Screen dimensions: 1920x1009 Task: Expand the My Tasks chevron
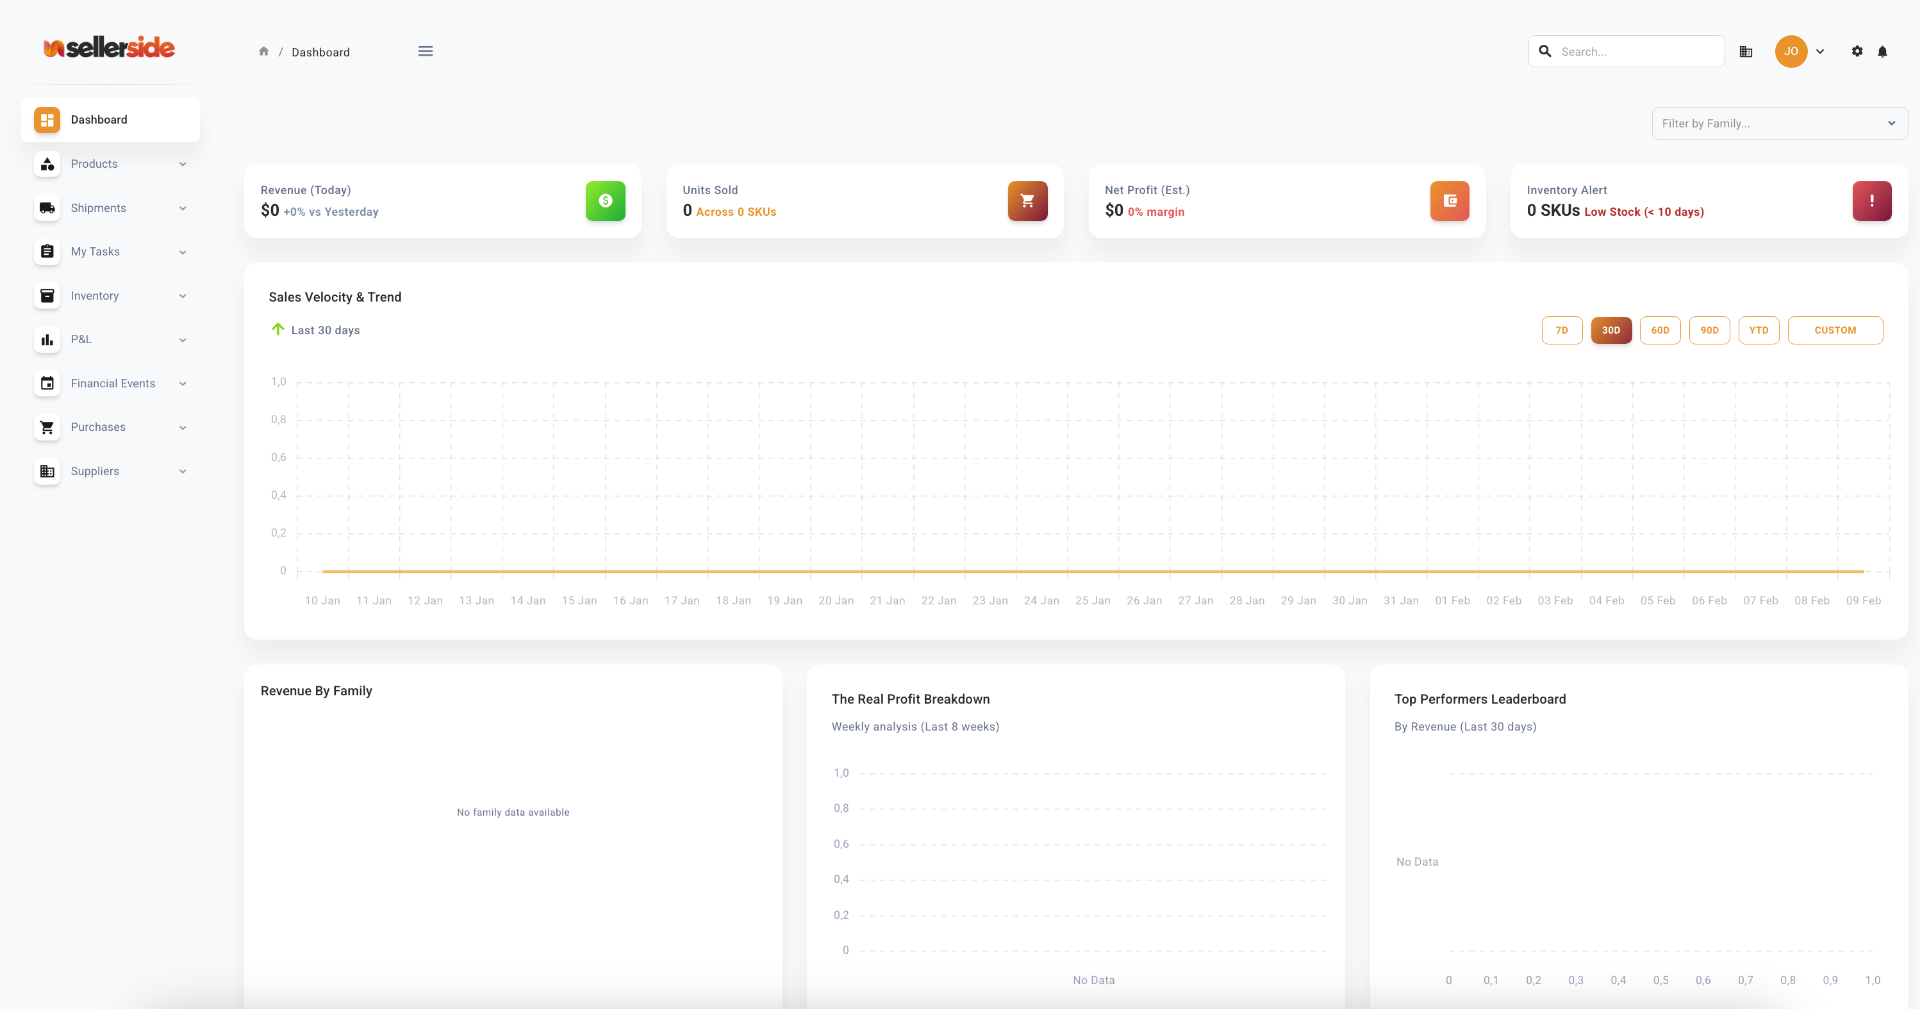[x=183, y=252]
